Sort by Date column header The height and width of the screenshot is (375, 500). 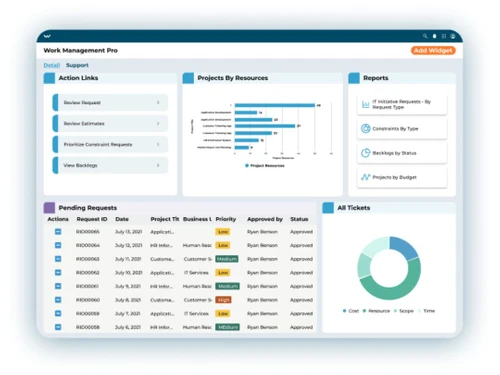pos(122,219)
